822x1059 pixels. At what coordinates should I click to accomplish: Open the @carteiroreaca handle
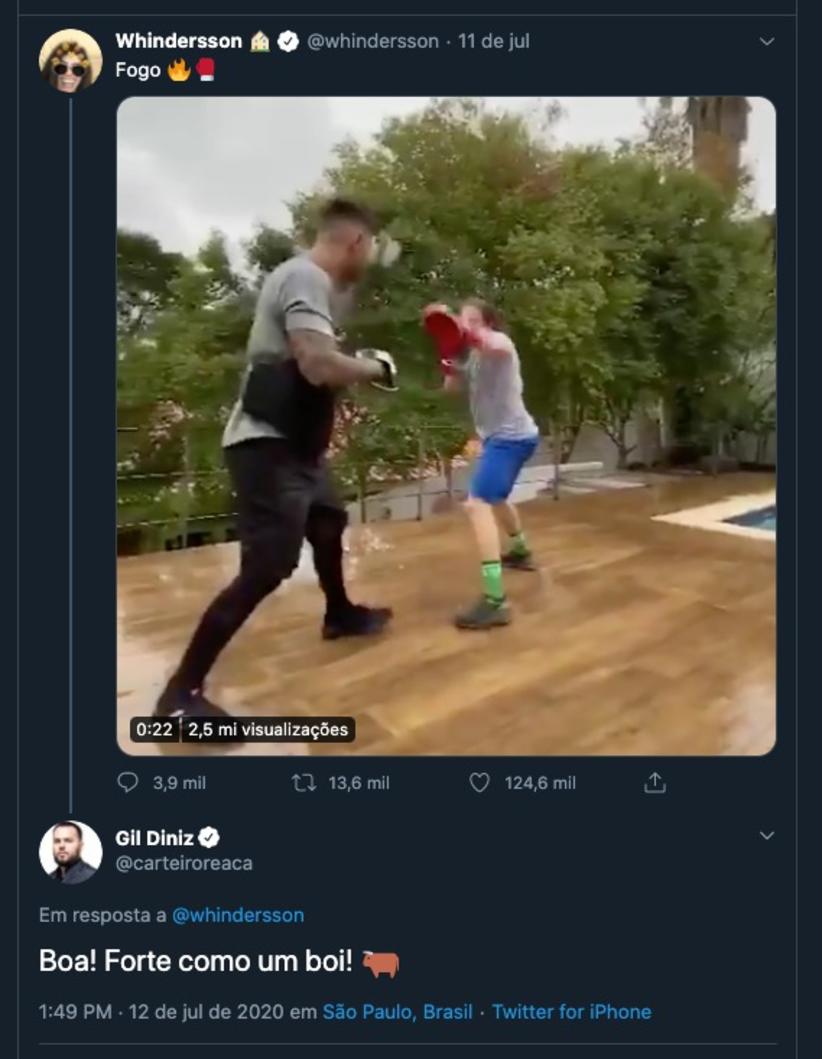pyautogui.click(x=184, y=863)
